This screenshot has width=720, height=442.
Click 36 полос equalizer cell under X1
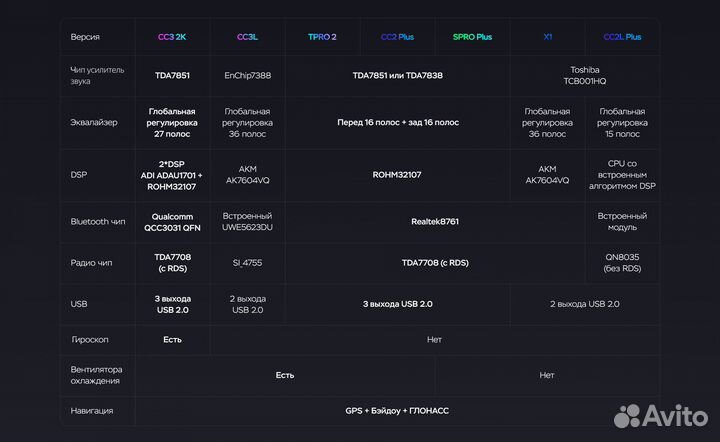(x=547, y=123)
